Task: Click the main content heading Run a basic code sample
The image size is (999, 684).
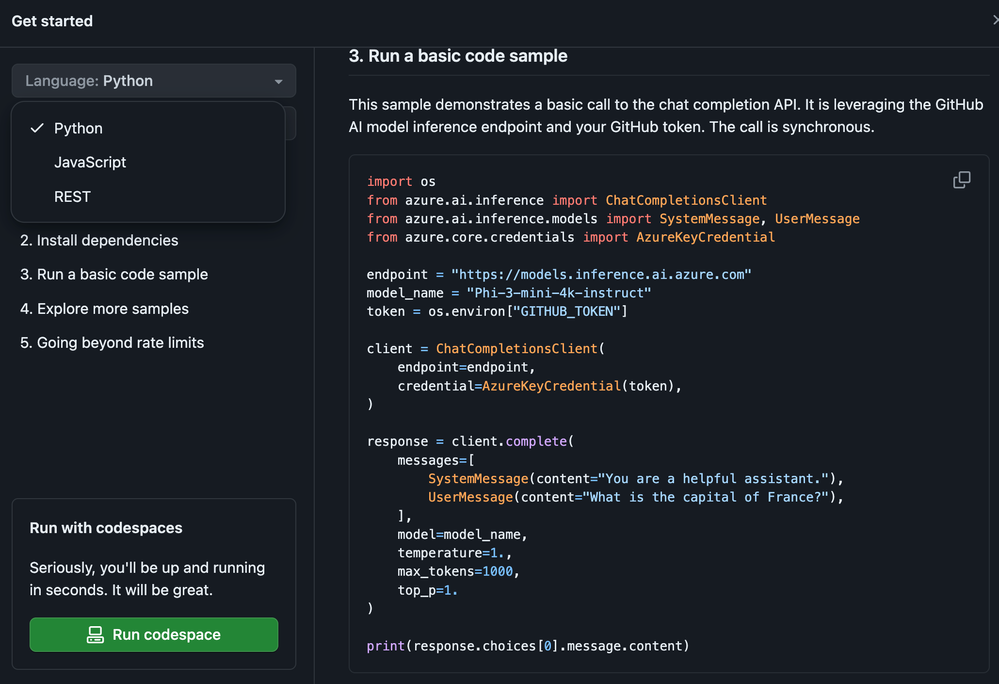Action: click(458, 57)
